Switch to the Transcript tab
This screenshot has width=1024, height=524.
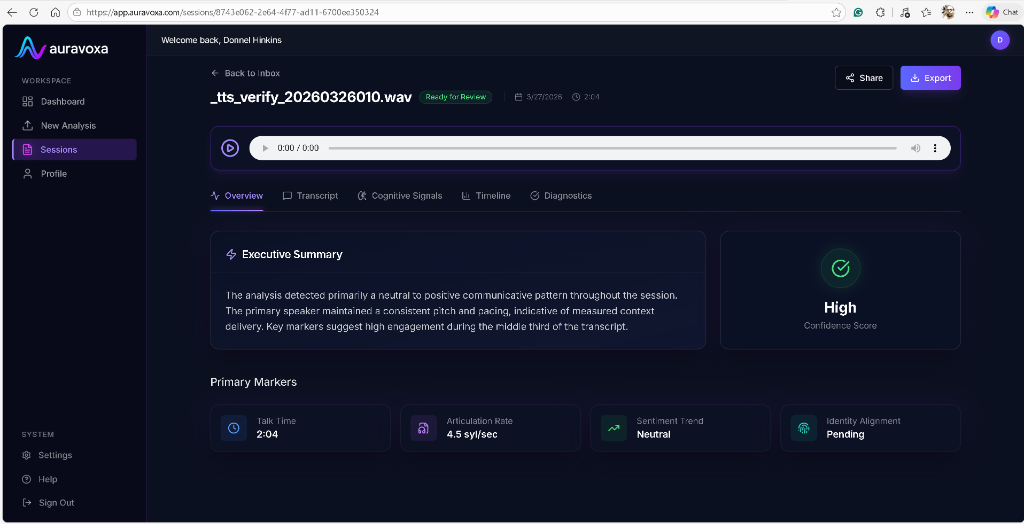(310, 195)
